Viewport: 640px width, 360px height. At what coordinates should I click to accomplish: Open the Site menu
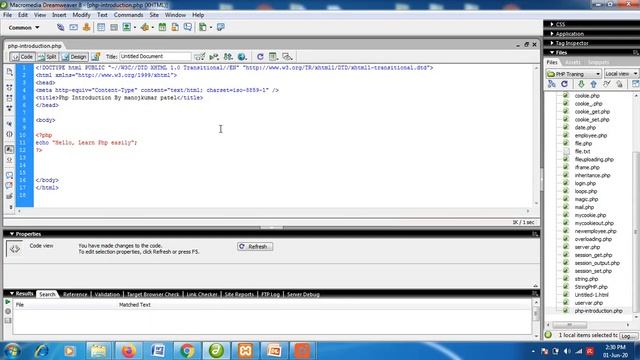click(154, 15)
